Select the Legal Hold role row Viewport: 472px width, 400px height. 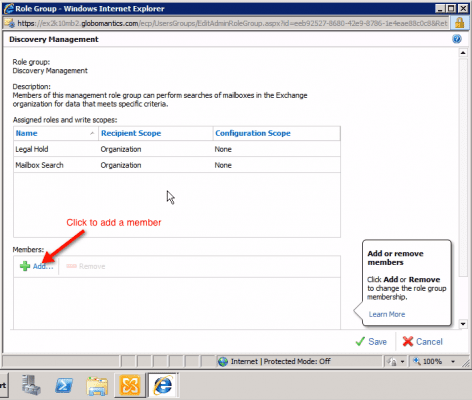tap(177, 149)
